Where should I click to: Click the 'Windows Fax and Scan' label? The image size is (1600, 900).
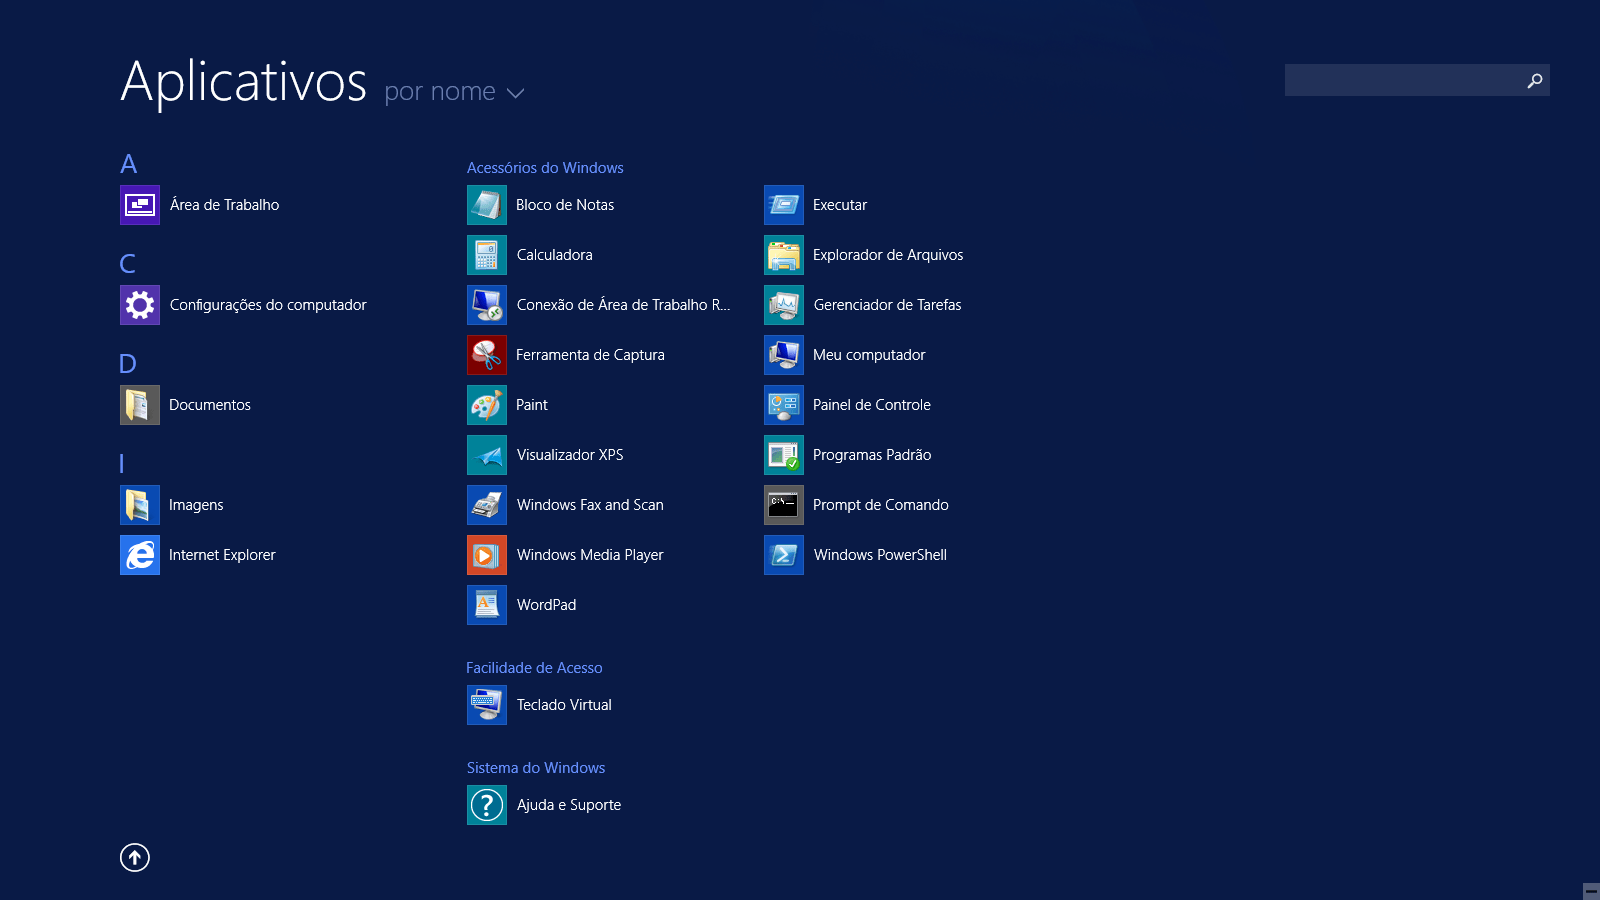(x=590, y=505)
